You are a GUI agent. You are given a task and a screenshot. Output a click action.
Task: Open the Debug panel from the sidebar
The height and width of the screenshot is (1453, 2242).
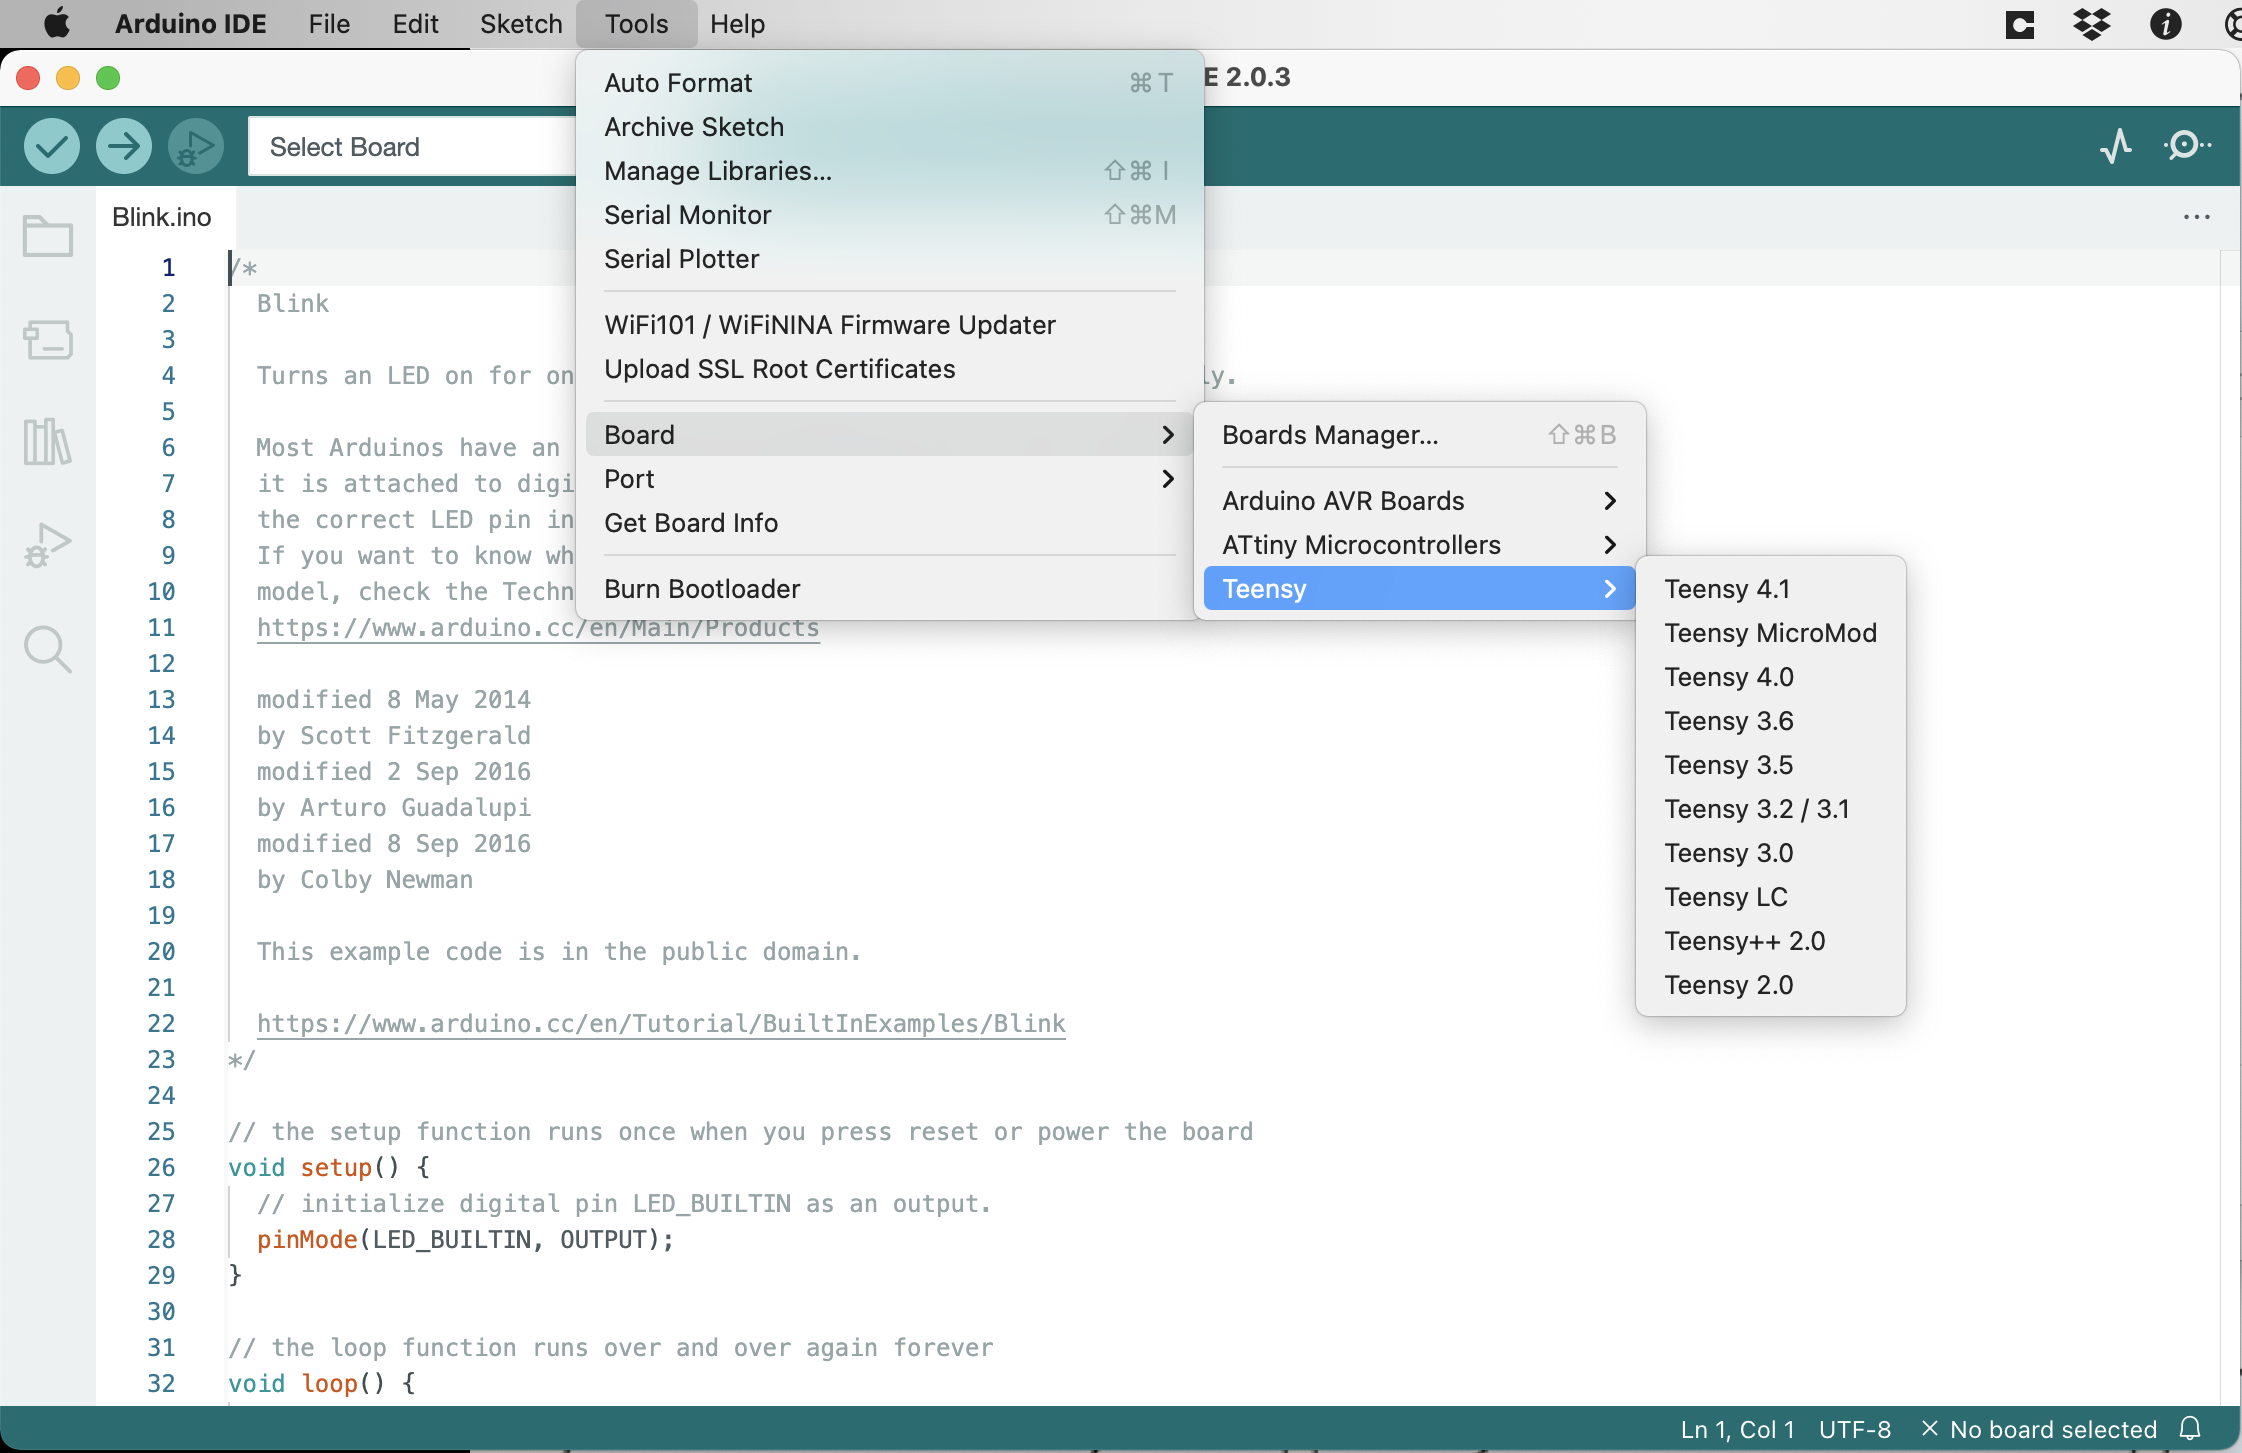coord(47,545)
